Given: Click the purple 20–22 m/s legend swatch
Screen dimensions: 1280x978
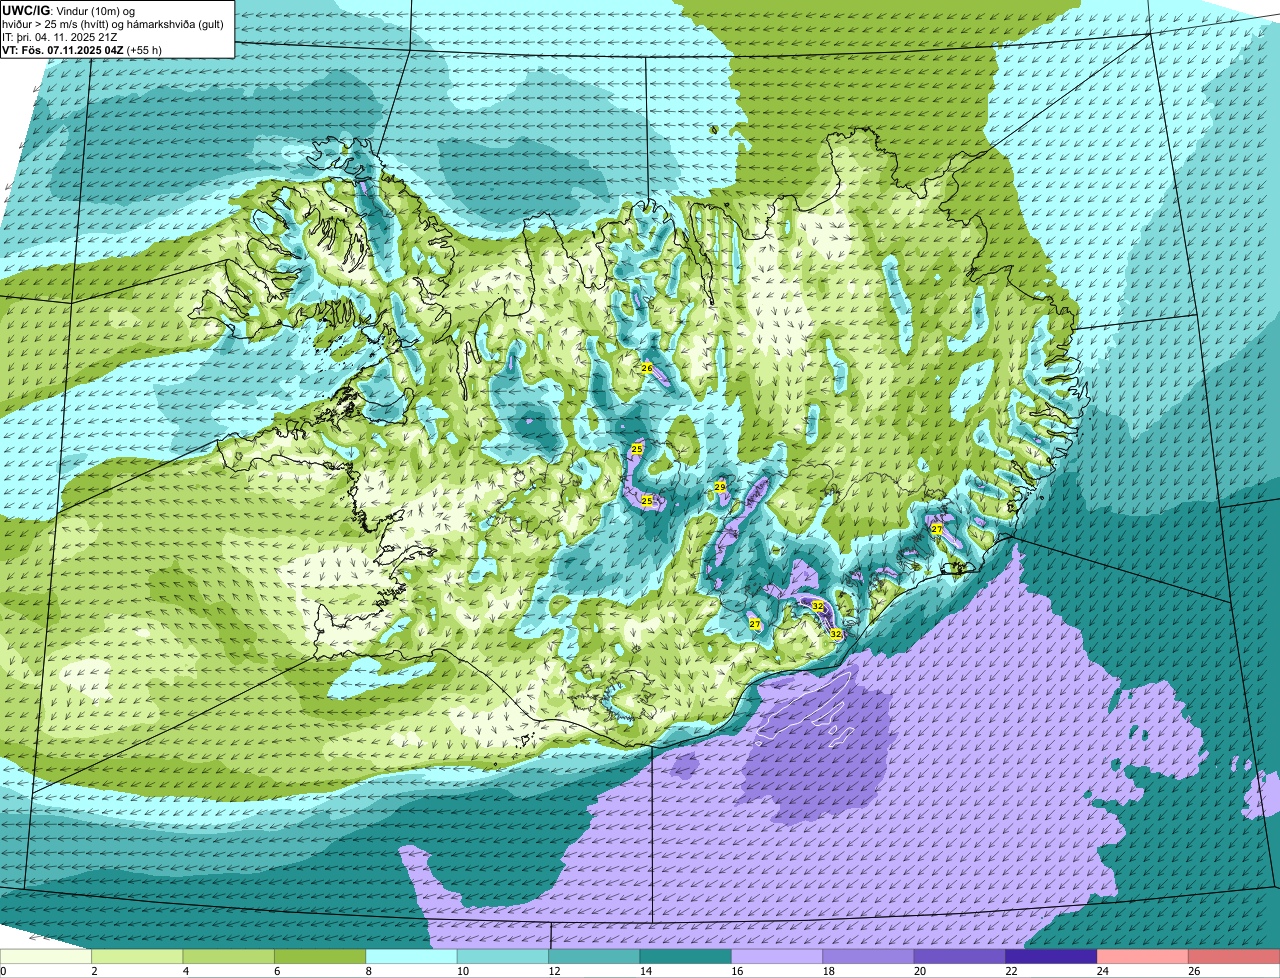Looking at the screenshot, I should [x=959, y=957].
